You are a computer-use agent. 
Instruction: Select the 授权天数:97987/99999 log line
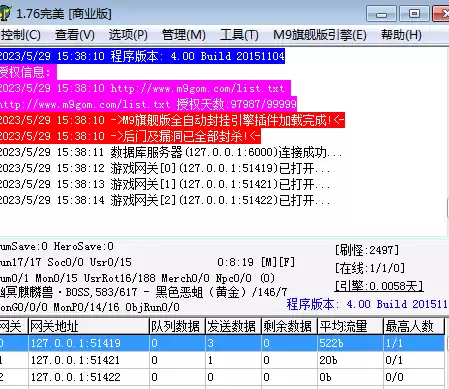(148, 104)
